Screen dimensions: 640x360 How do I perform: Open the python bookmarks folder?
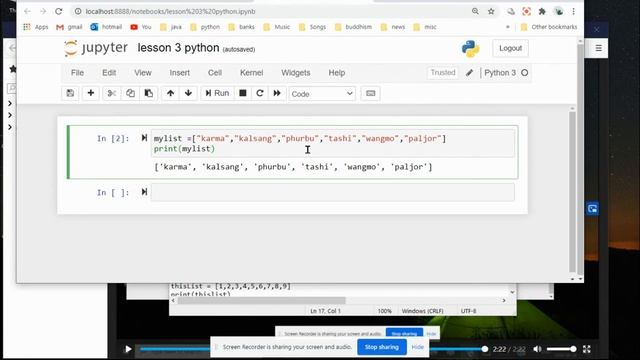tap(205, 27)
